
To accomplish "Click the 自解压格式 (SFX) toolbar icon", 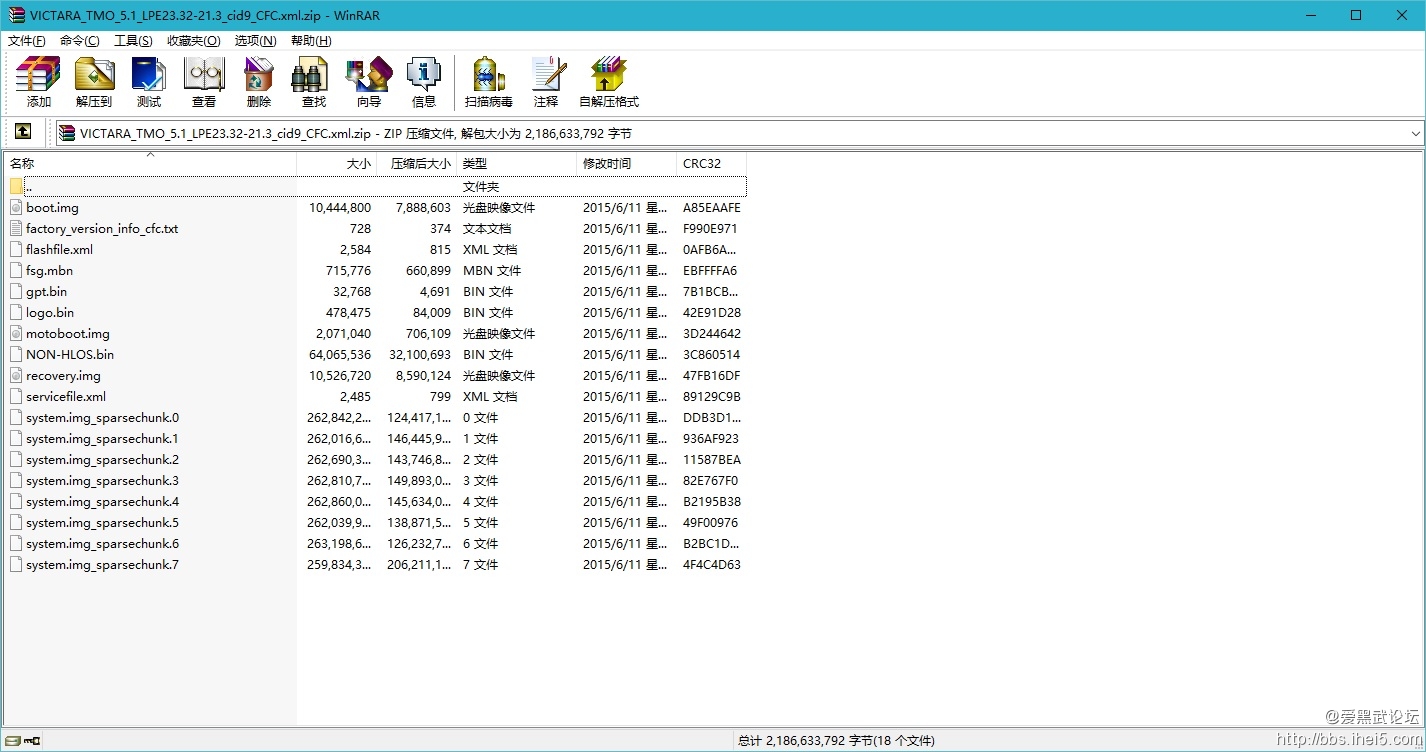I will click(x=608, y=74).
